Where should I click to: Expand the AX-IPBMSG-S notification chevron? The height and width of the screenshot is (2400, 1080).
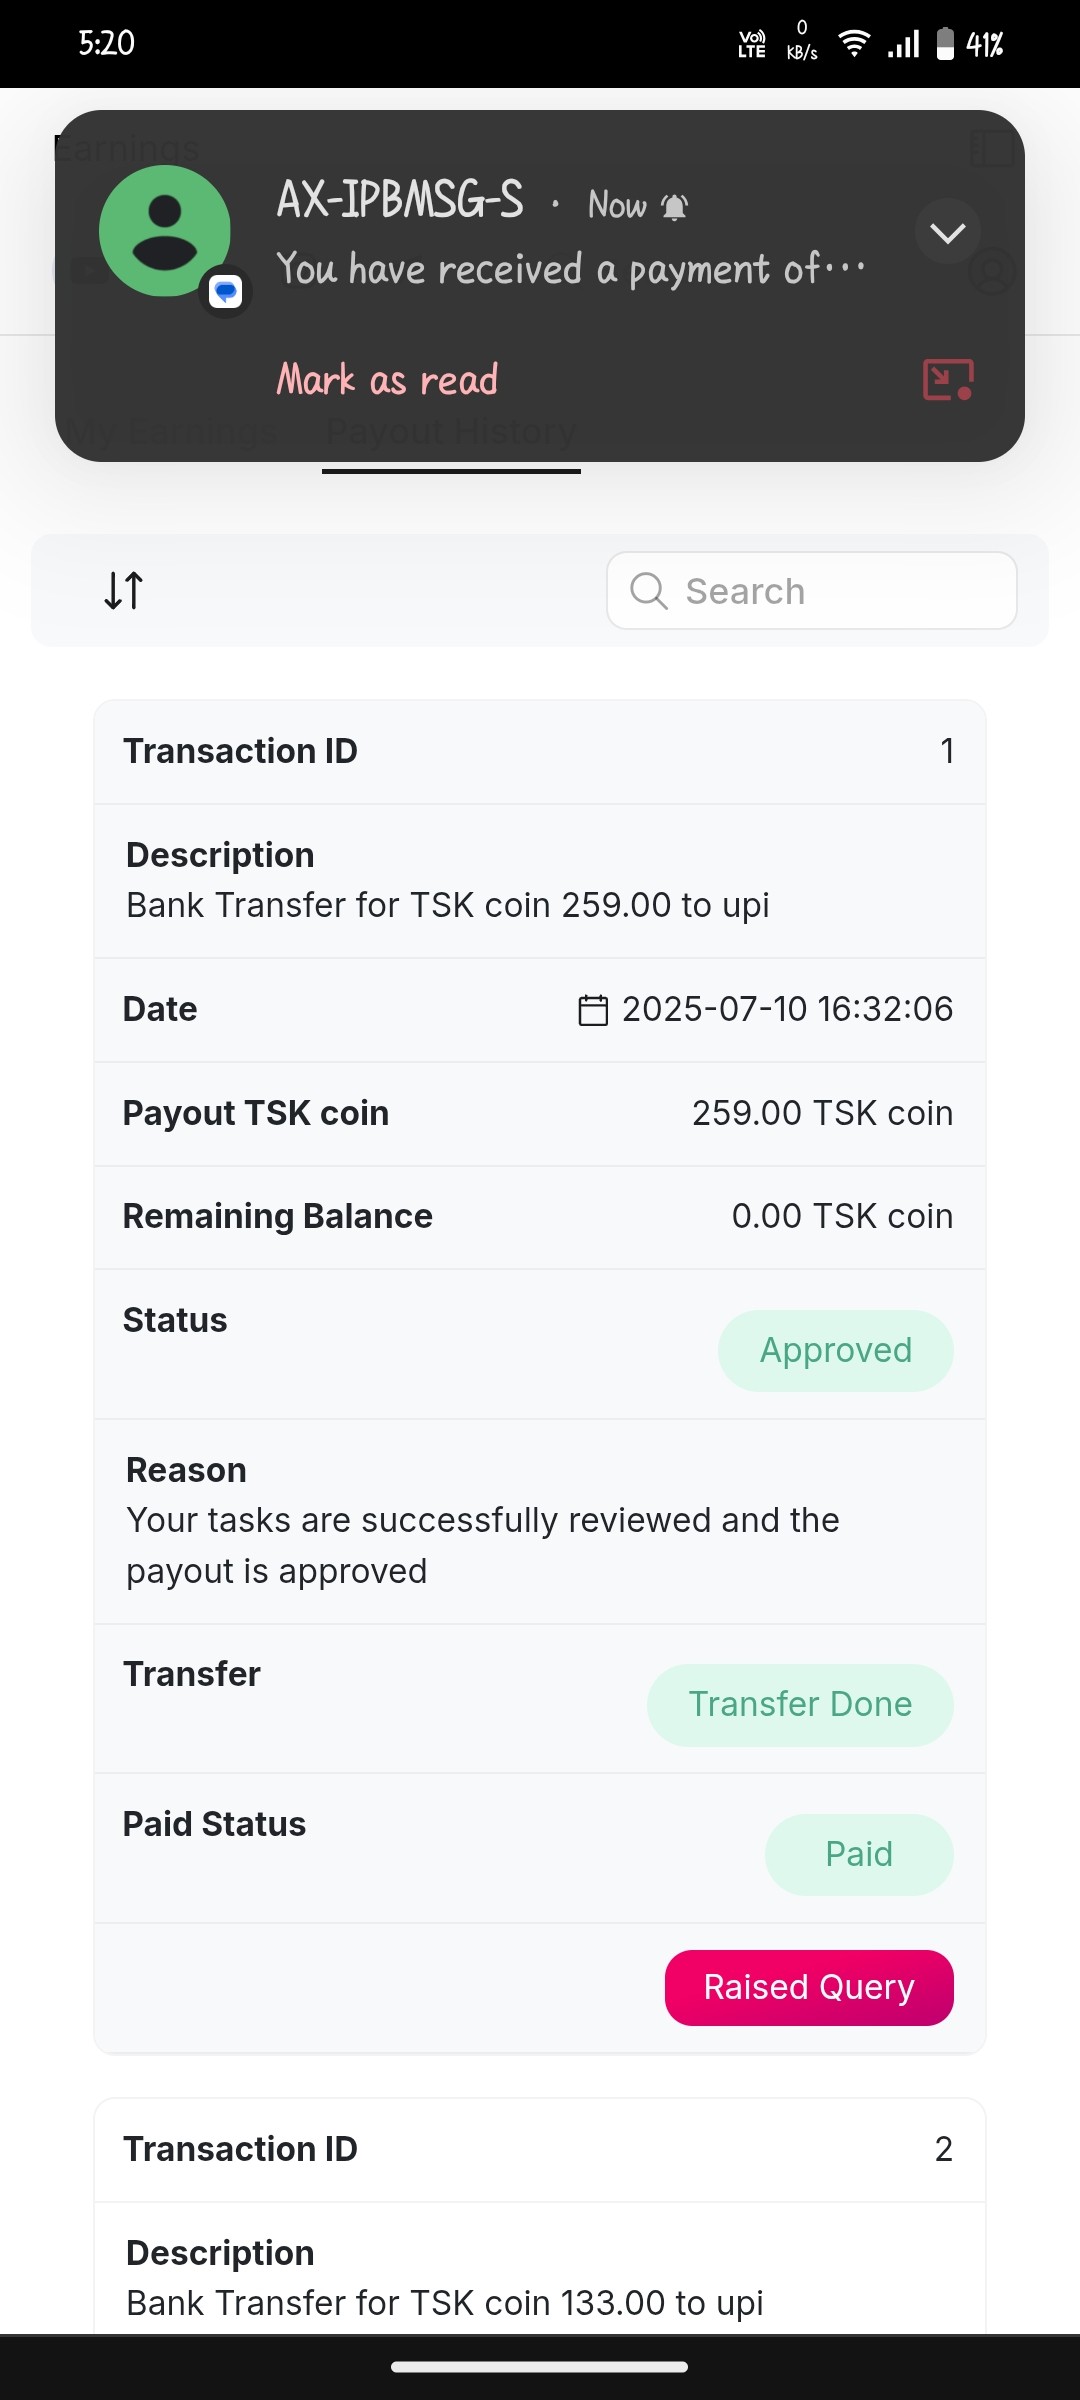click(x=947, y=232)
